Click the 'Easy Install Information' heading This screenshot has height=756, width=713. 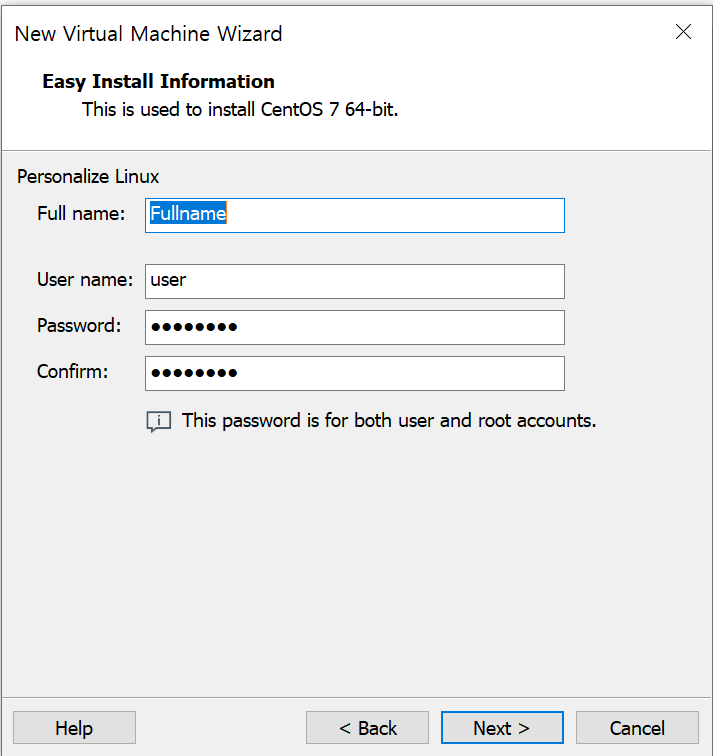(159, 81)
